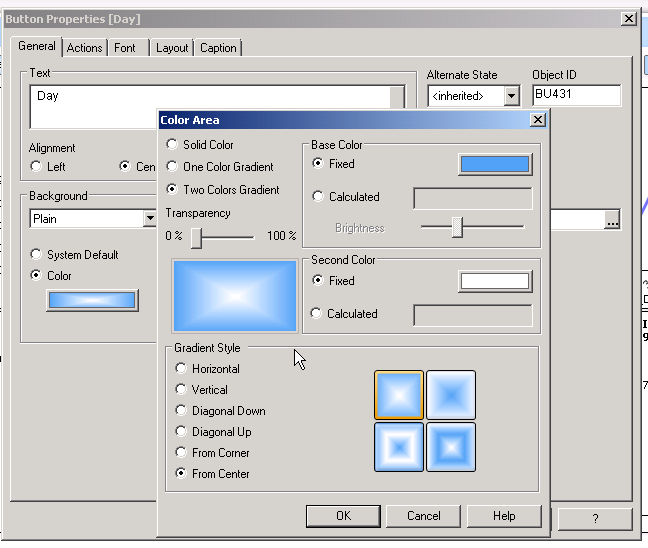Click the question mark button in Button Properties
The image size is (648, 548).
595,518
